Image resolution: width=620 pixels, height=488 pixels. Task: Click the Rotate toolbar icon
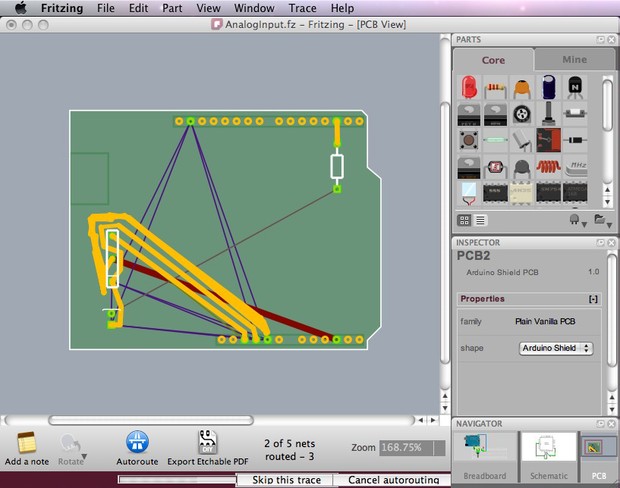pyautogui.click(x=69, y=443)
